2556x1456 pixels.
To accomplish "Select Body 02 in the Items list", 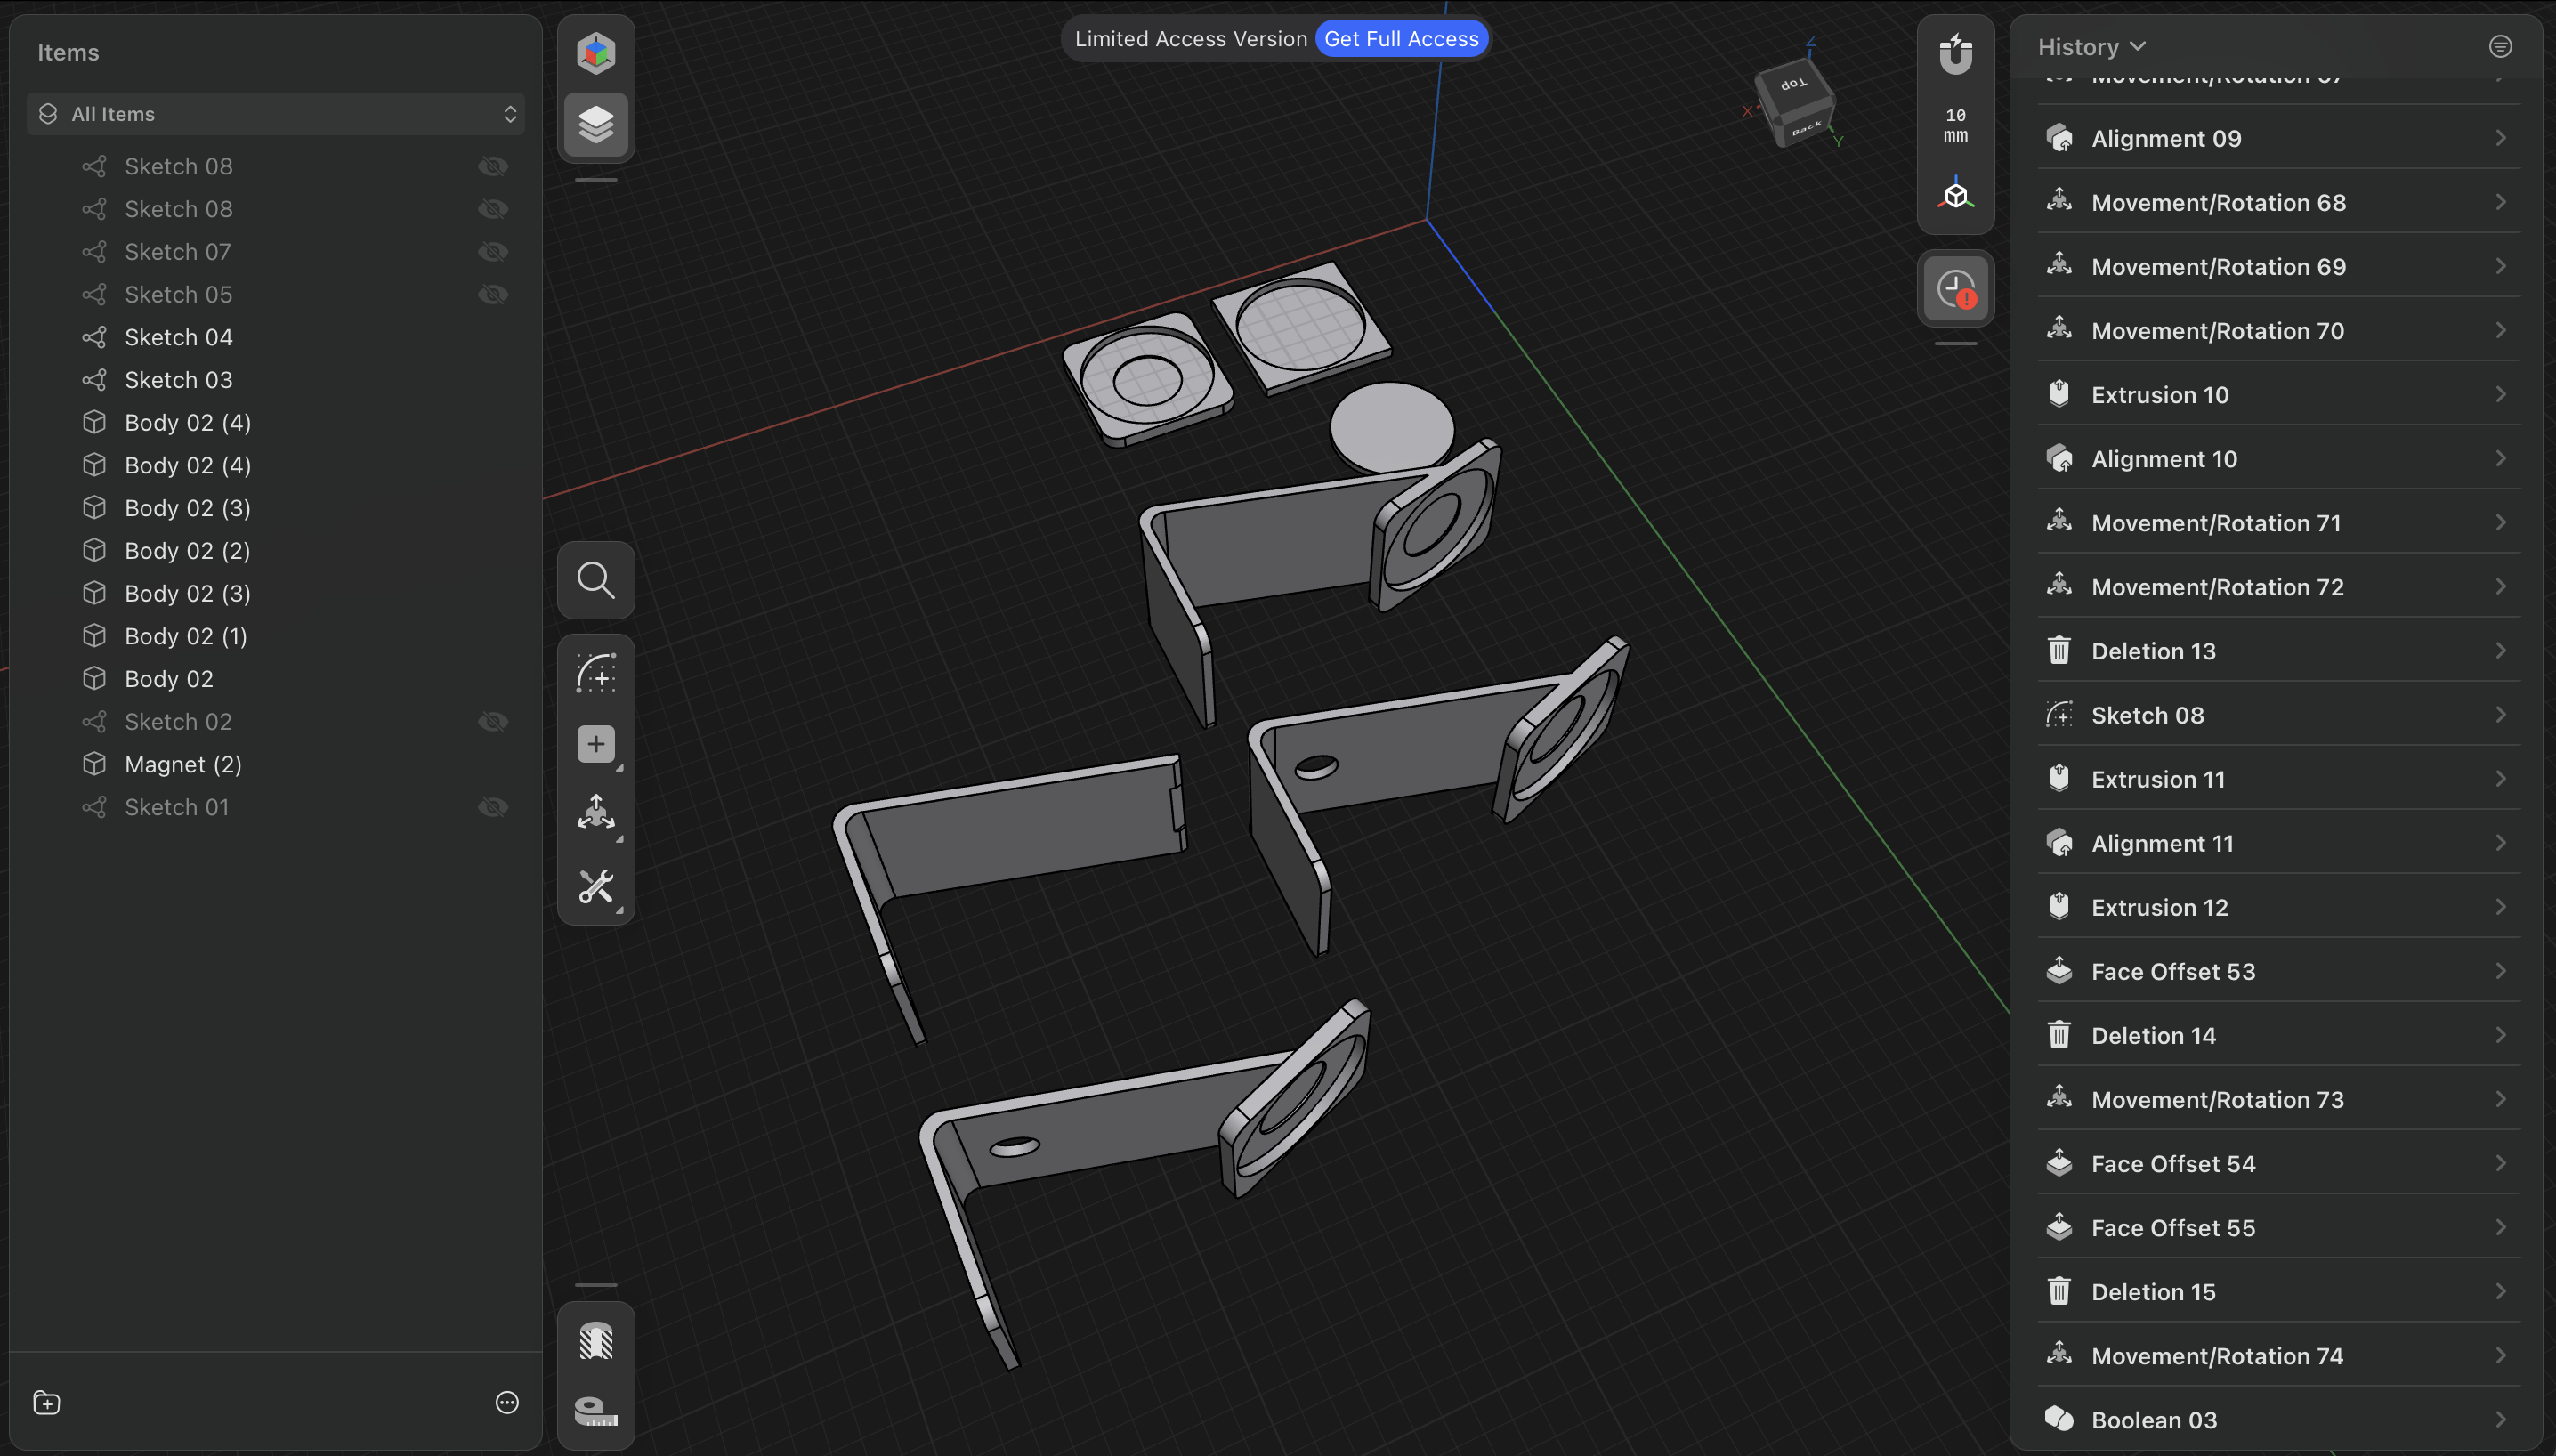I will [x=170, y=678].
